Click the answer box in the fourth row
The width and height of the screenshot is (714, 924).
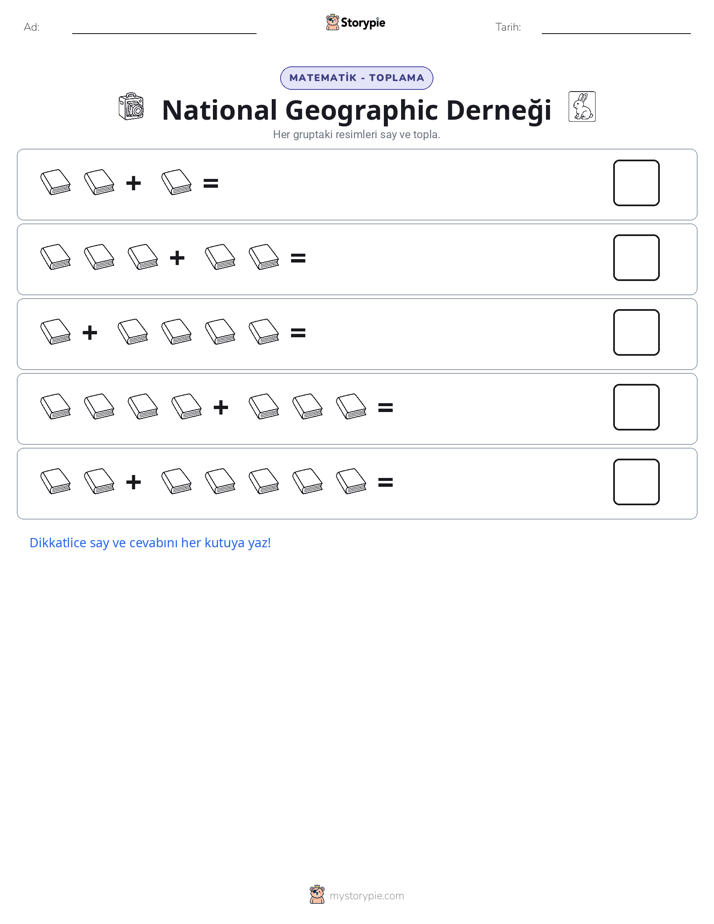tap(636, 407)
